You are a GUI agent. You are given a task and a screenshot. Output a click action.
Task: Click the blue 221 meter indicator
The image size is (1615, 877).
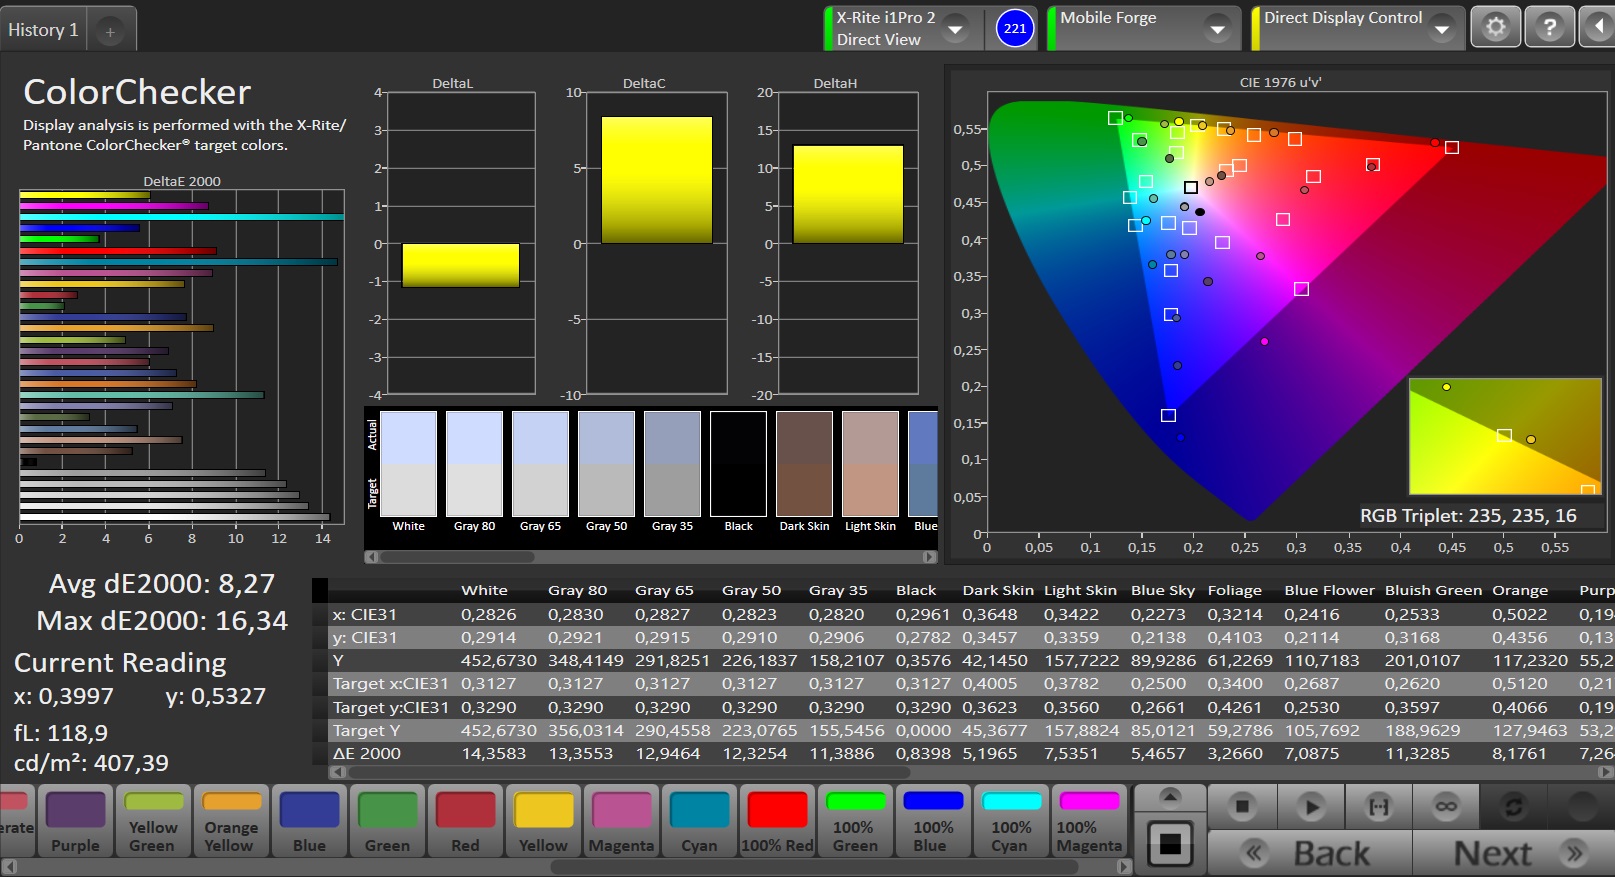coord(1014,28)
